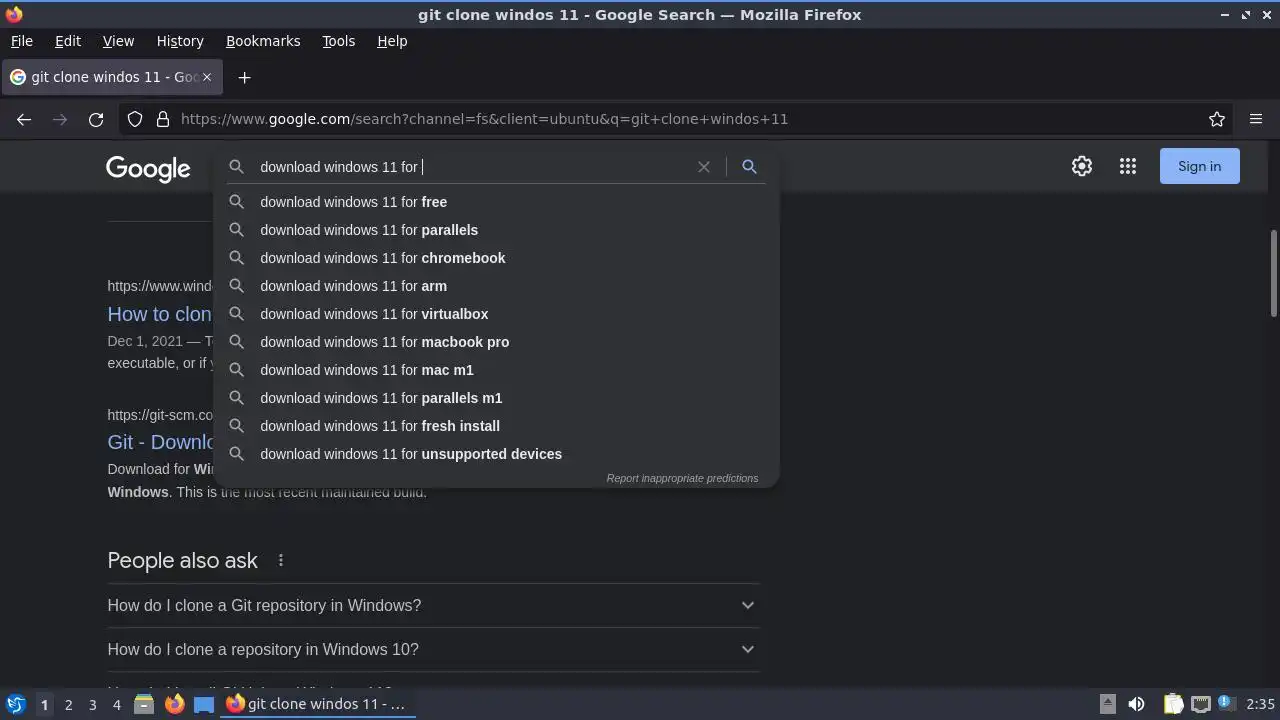
Task: Go to Google homepage via logo
Action: coord(148,168)
